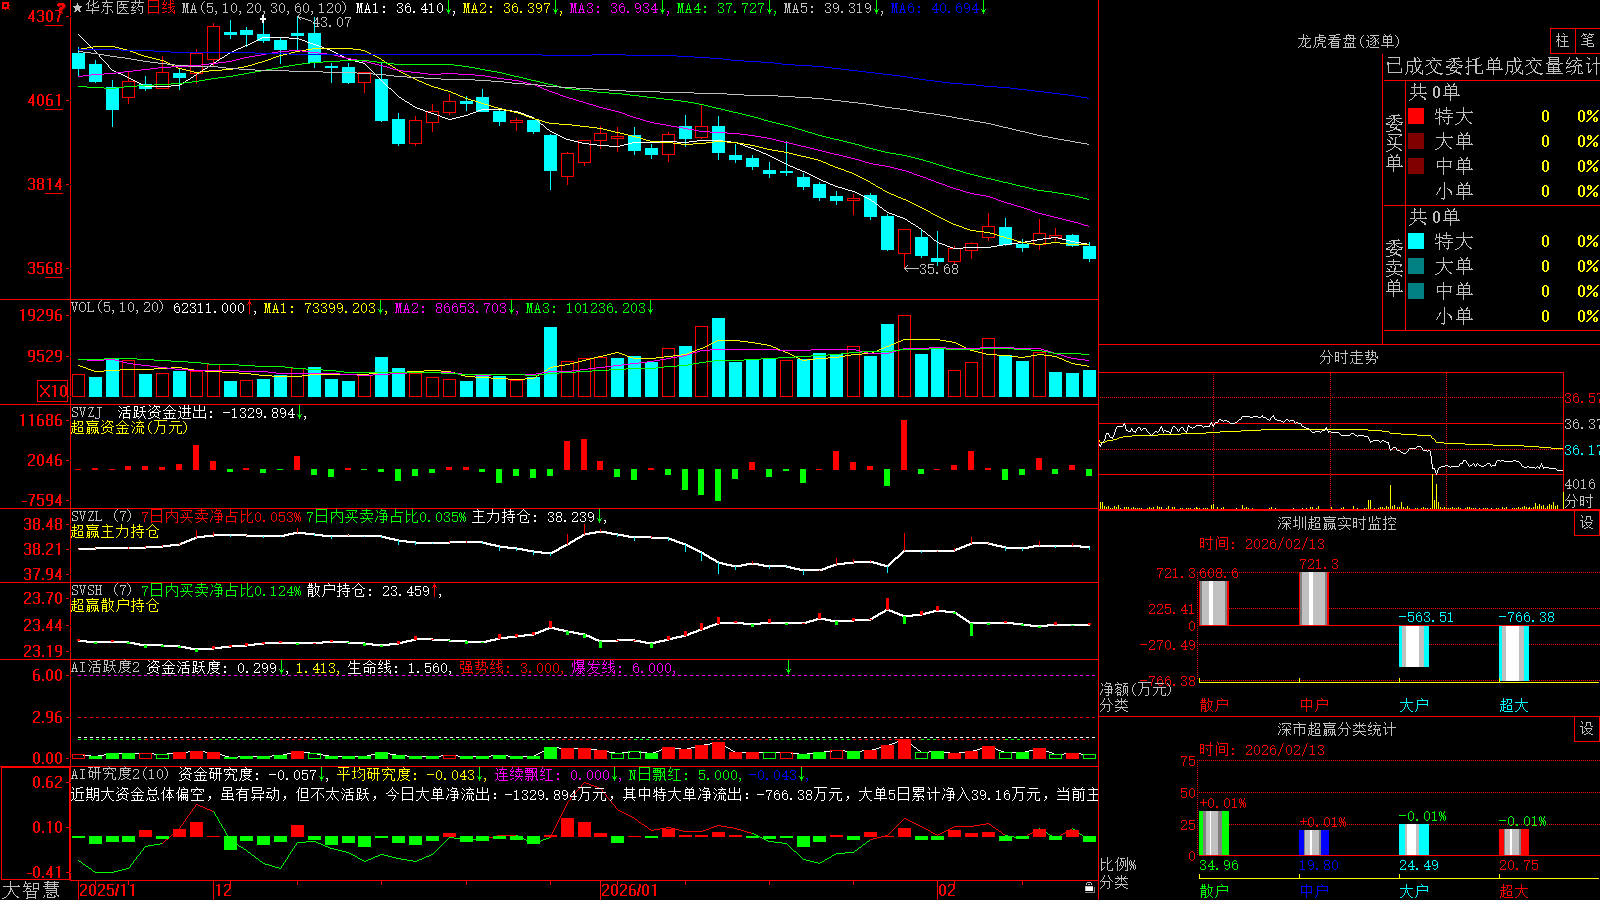Click the 2026/01 date on the timeline
The width and height of the screenshot is (1600, 900).
pyautogui.click(x=630, y=890)
